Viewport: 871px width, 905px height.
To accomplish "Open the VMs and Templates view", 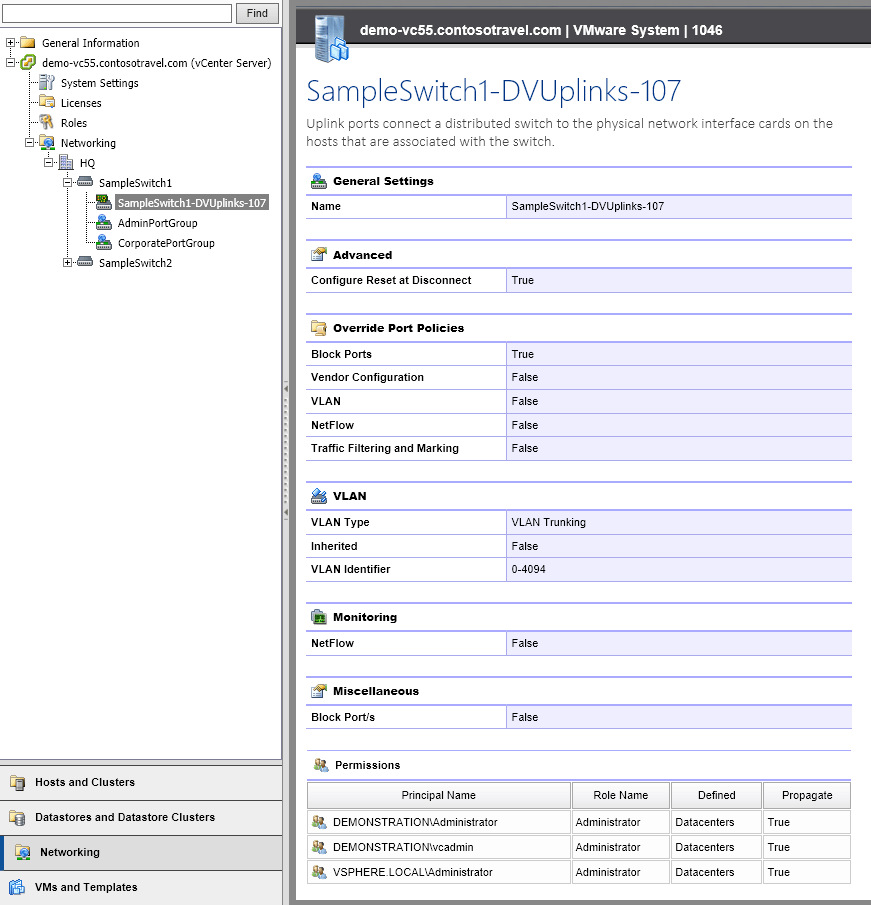I will pos(141,888).
